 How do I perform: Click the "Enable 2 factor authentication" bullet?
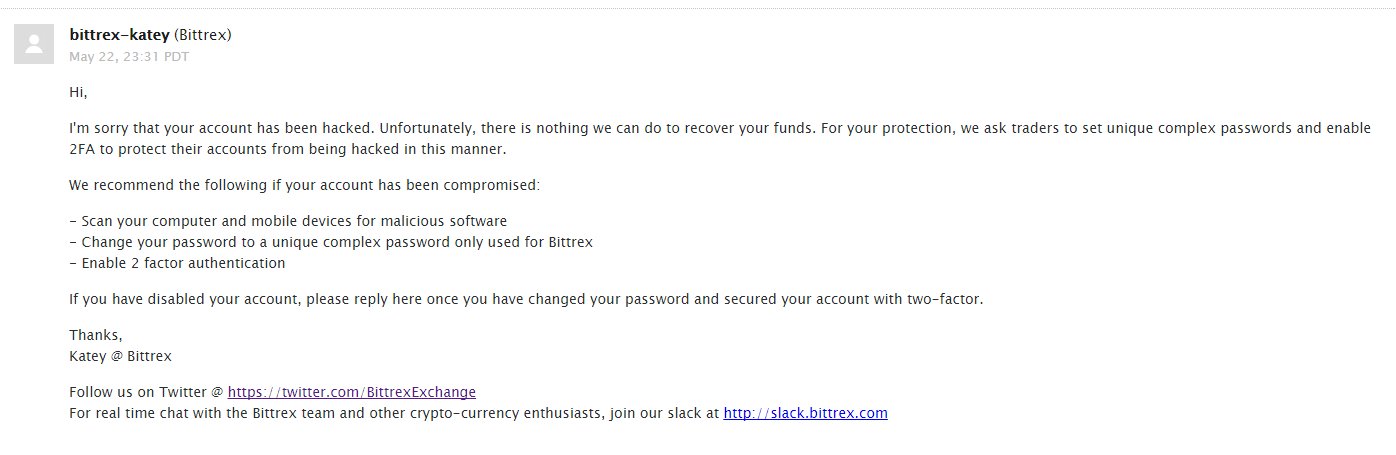(x=177, y=263)
